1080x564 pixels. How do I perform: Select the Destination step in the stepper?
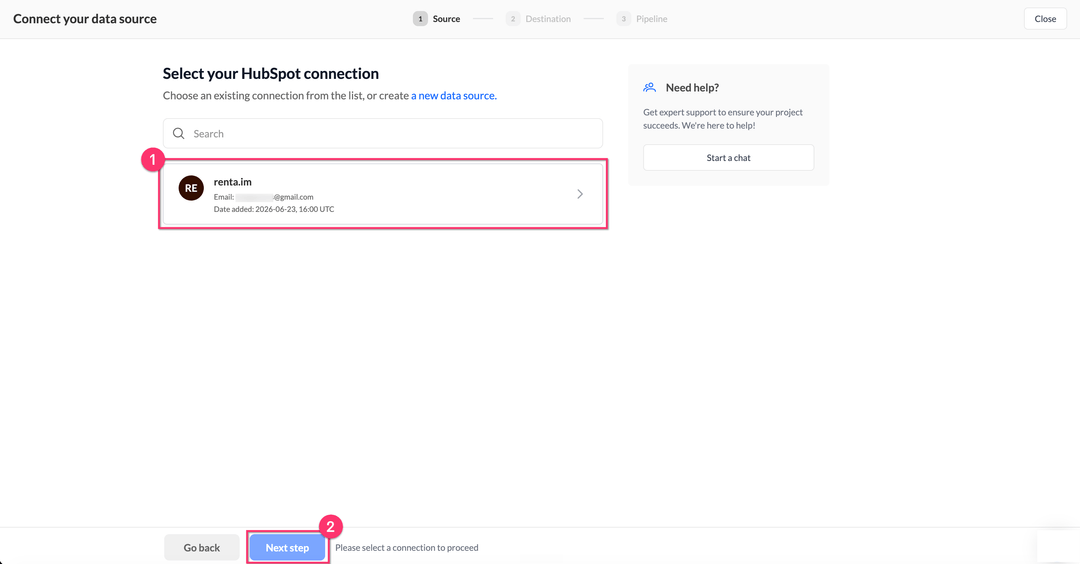click(x=539, y=19)
